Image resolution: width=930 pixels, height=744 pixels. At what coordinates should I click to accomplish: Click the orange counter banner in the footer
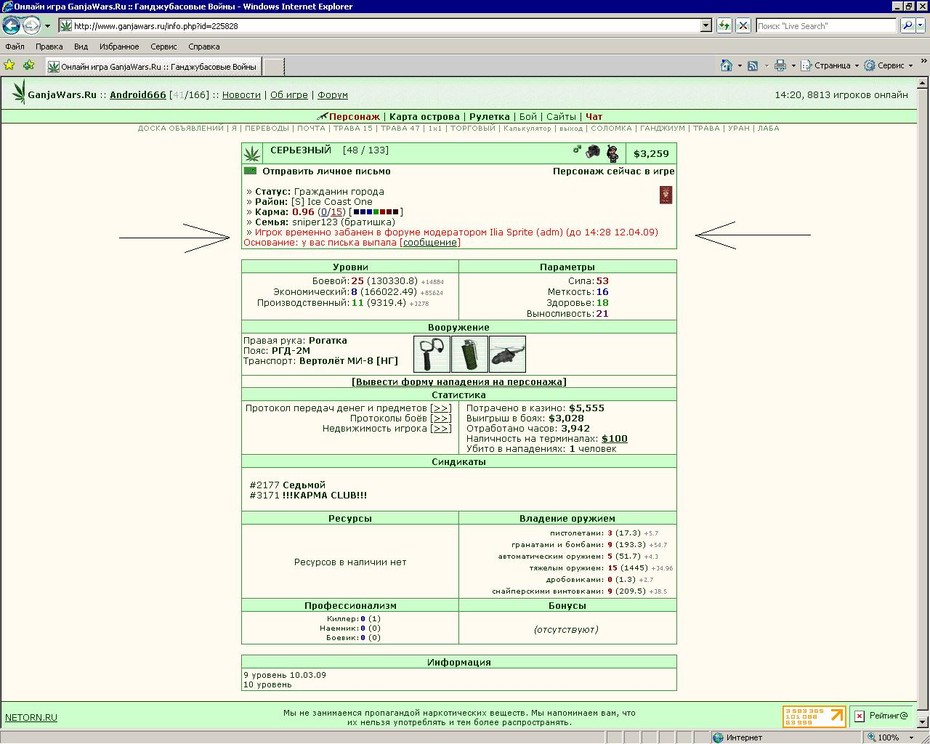point(814,716)
